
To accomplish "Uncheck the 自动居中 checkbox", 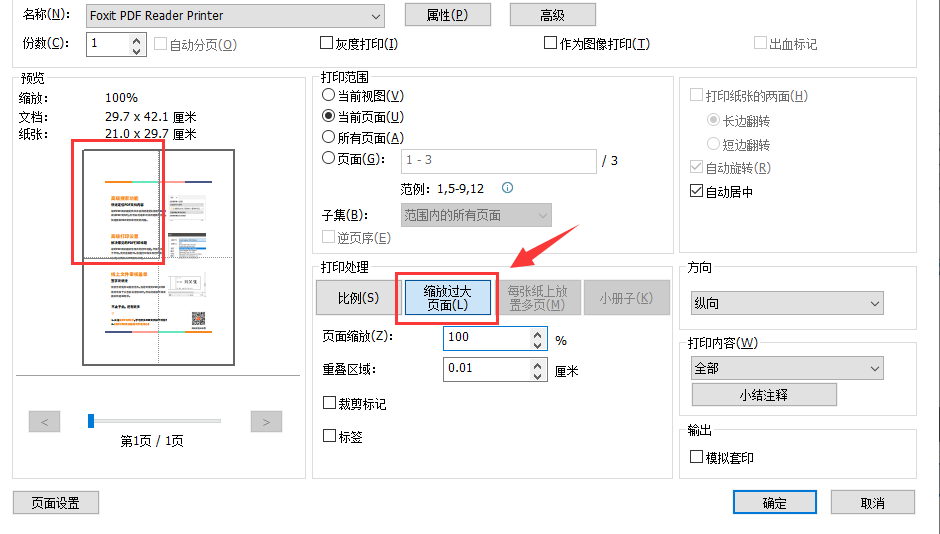I will tap(697, 191).
